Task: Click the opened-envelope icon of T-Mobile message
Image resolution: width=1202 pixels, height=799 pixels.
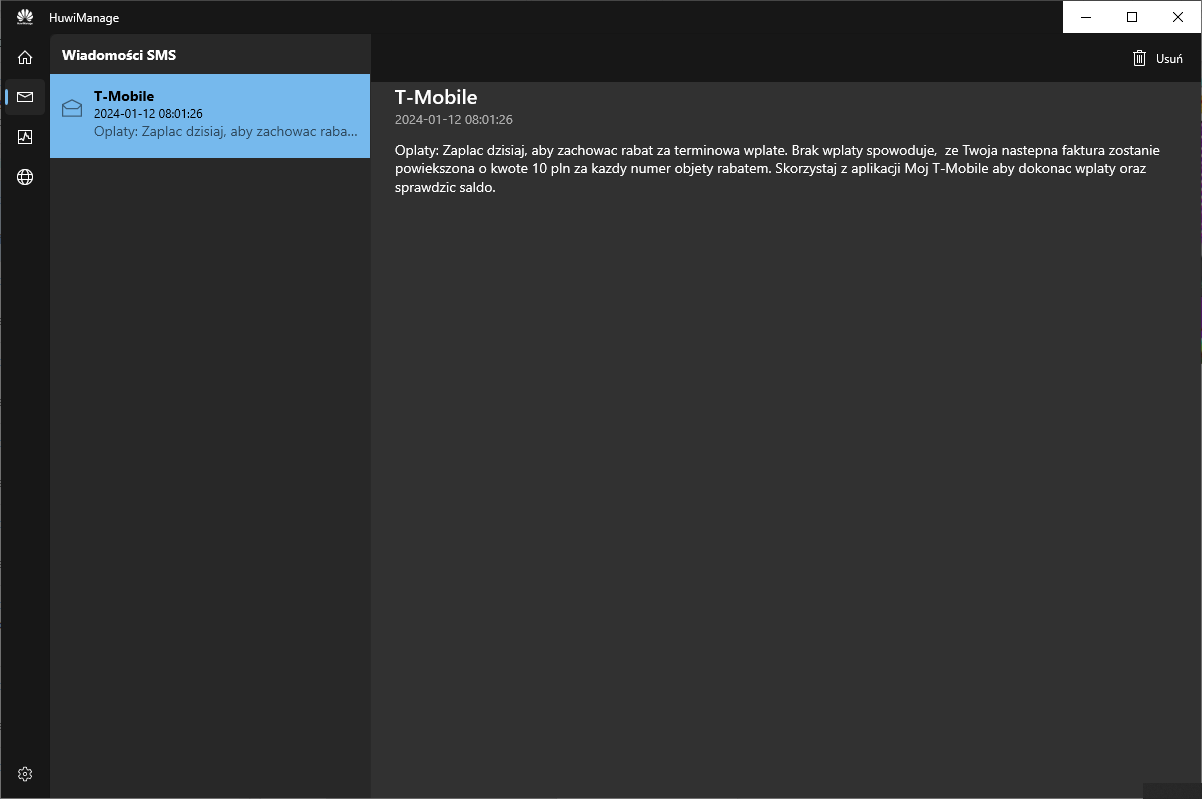Action: click(x=72, y=108)
